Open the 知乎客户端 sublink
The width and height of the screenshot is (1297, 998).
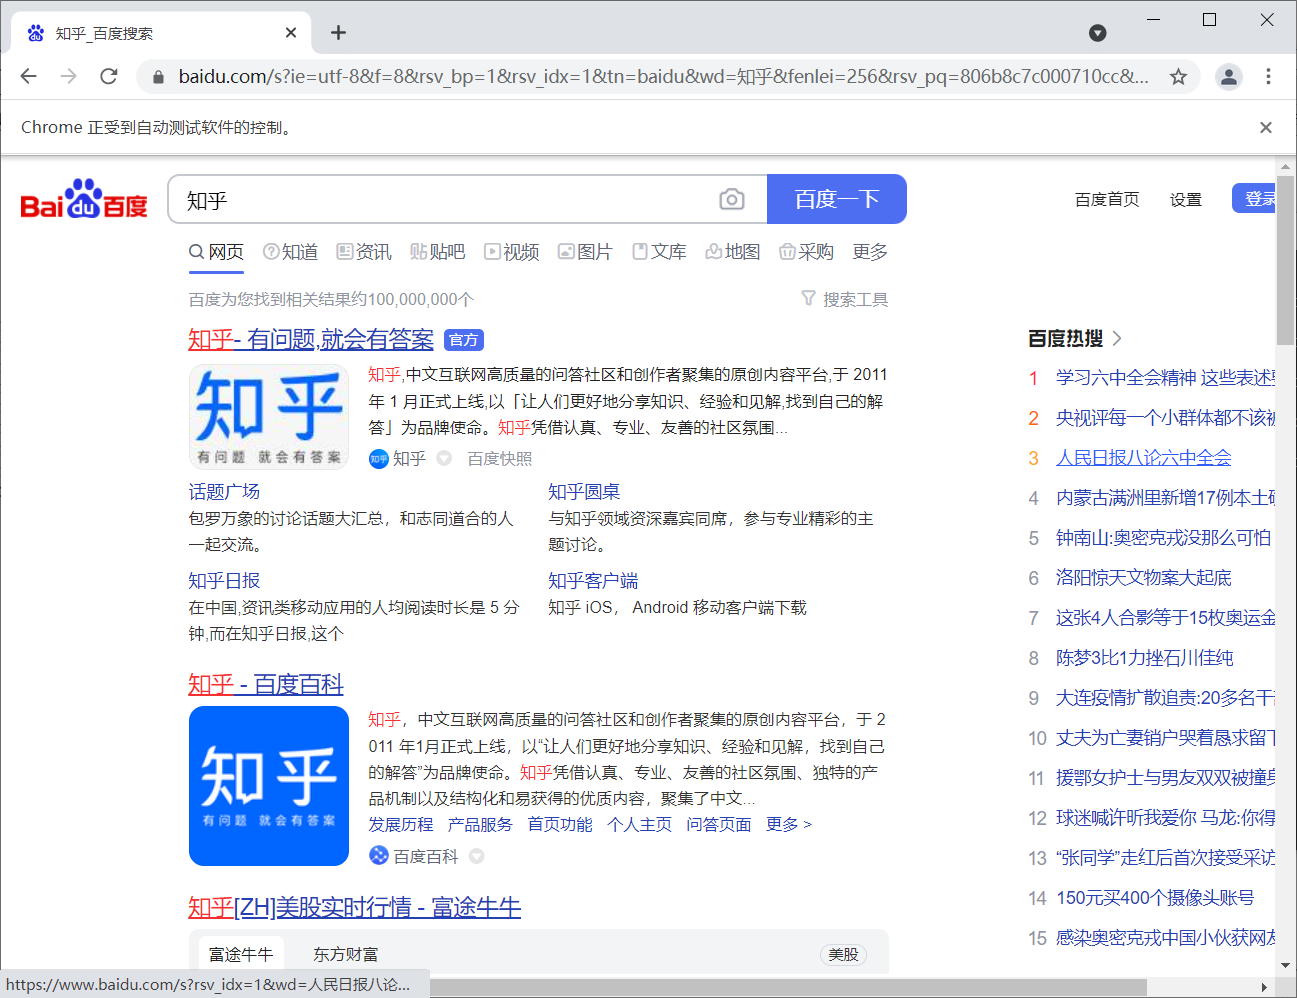tap(593, 581)
